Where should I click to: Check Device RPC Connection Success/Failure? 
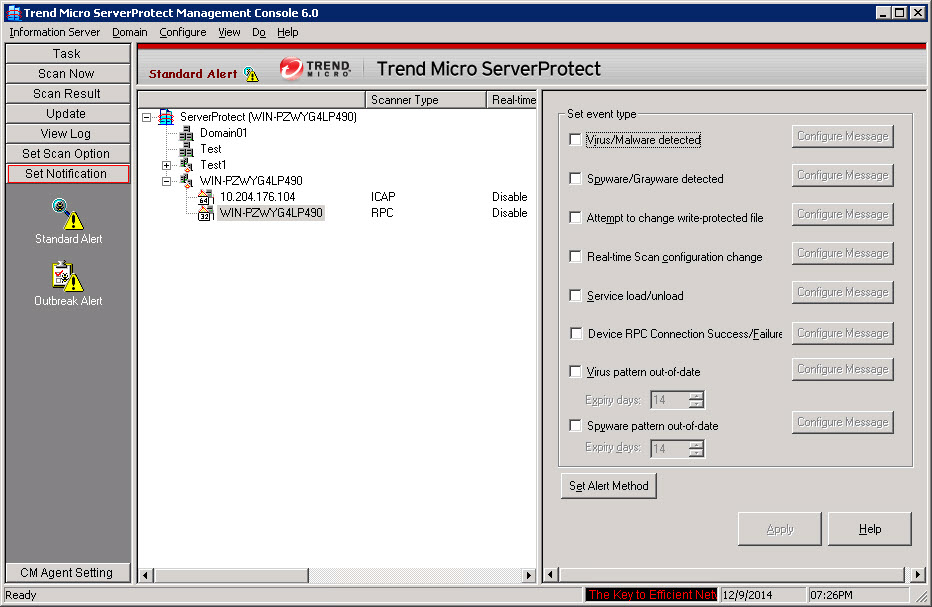coord(575,334)
